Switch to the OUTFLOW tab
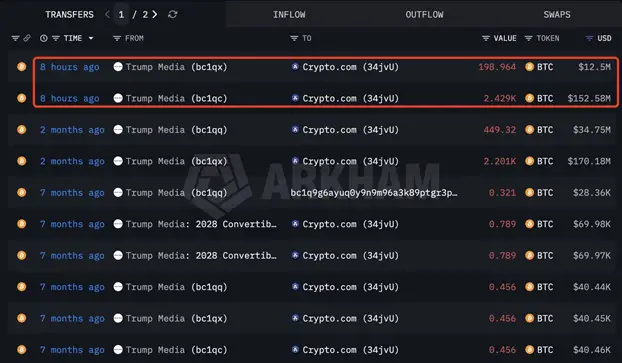This screenshot has height=363, width=622. (424, 15)
